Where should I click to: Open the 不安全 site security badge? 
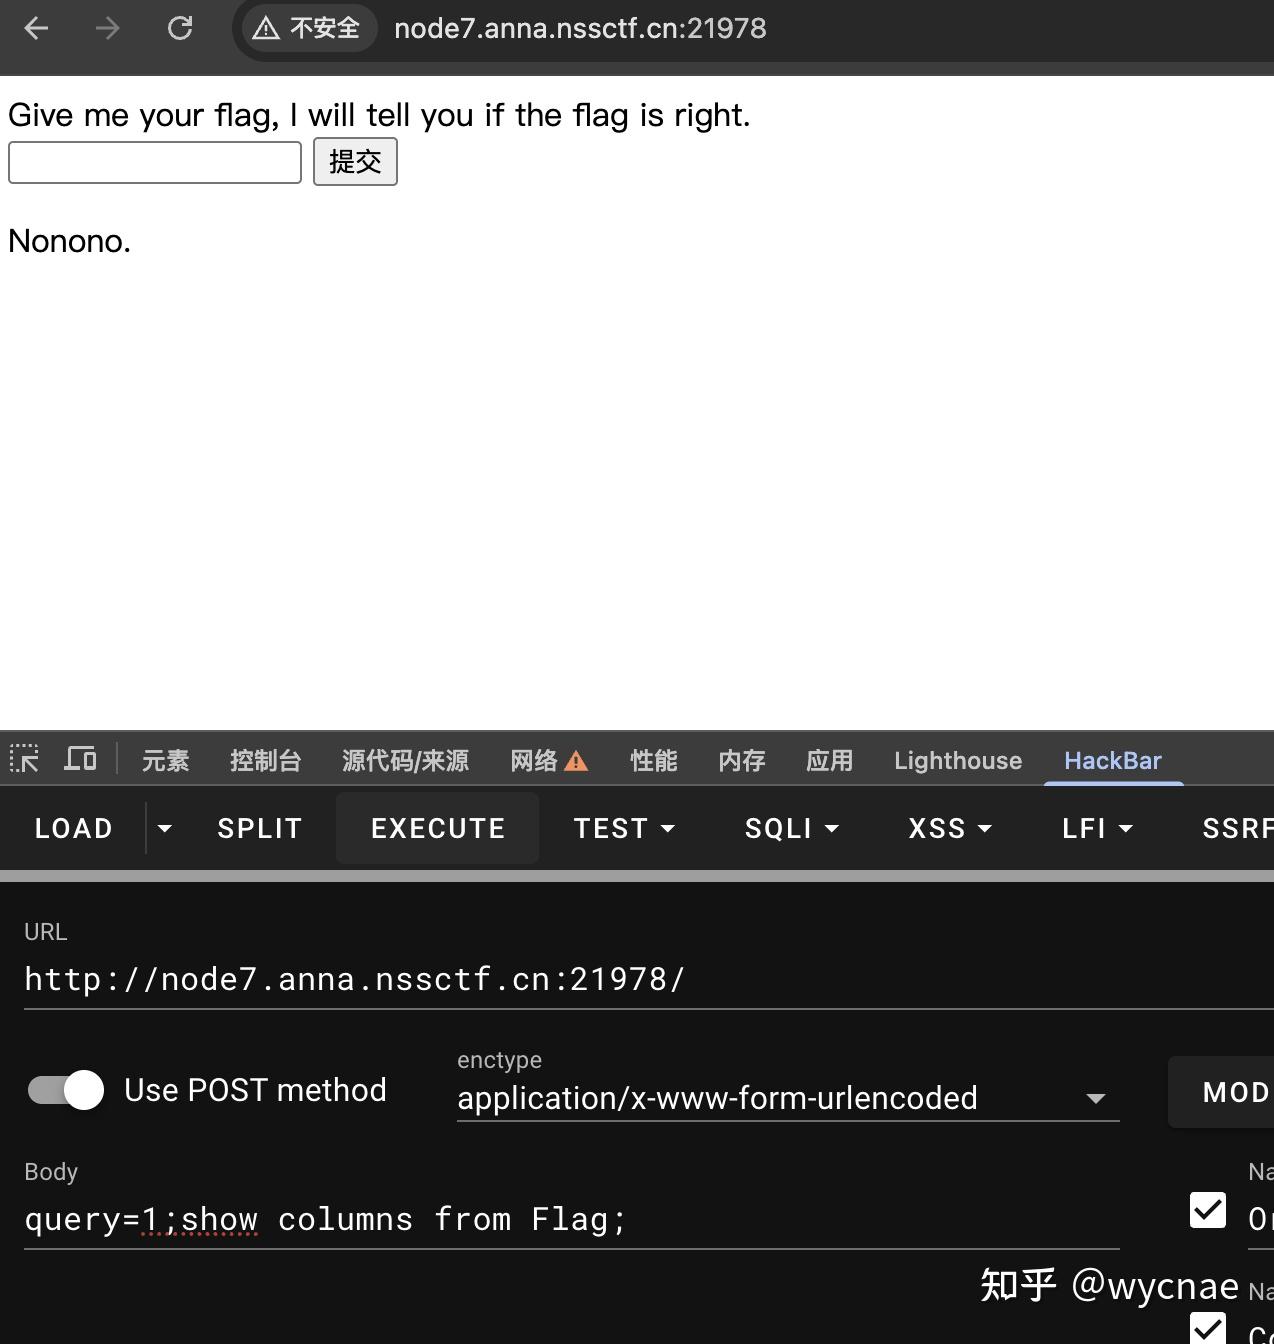pyautogui.click(x=307, y=28)
